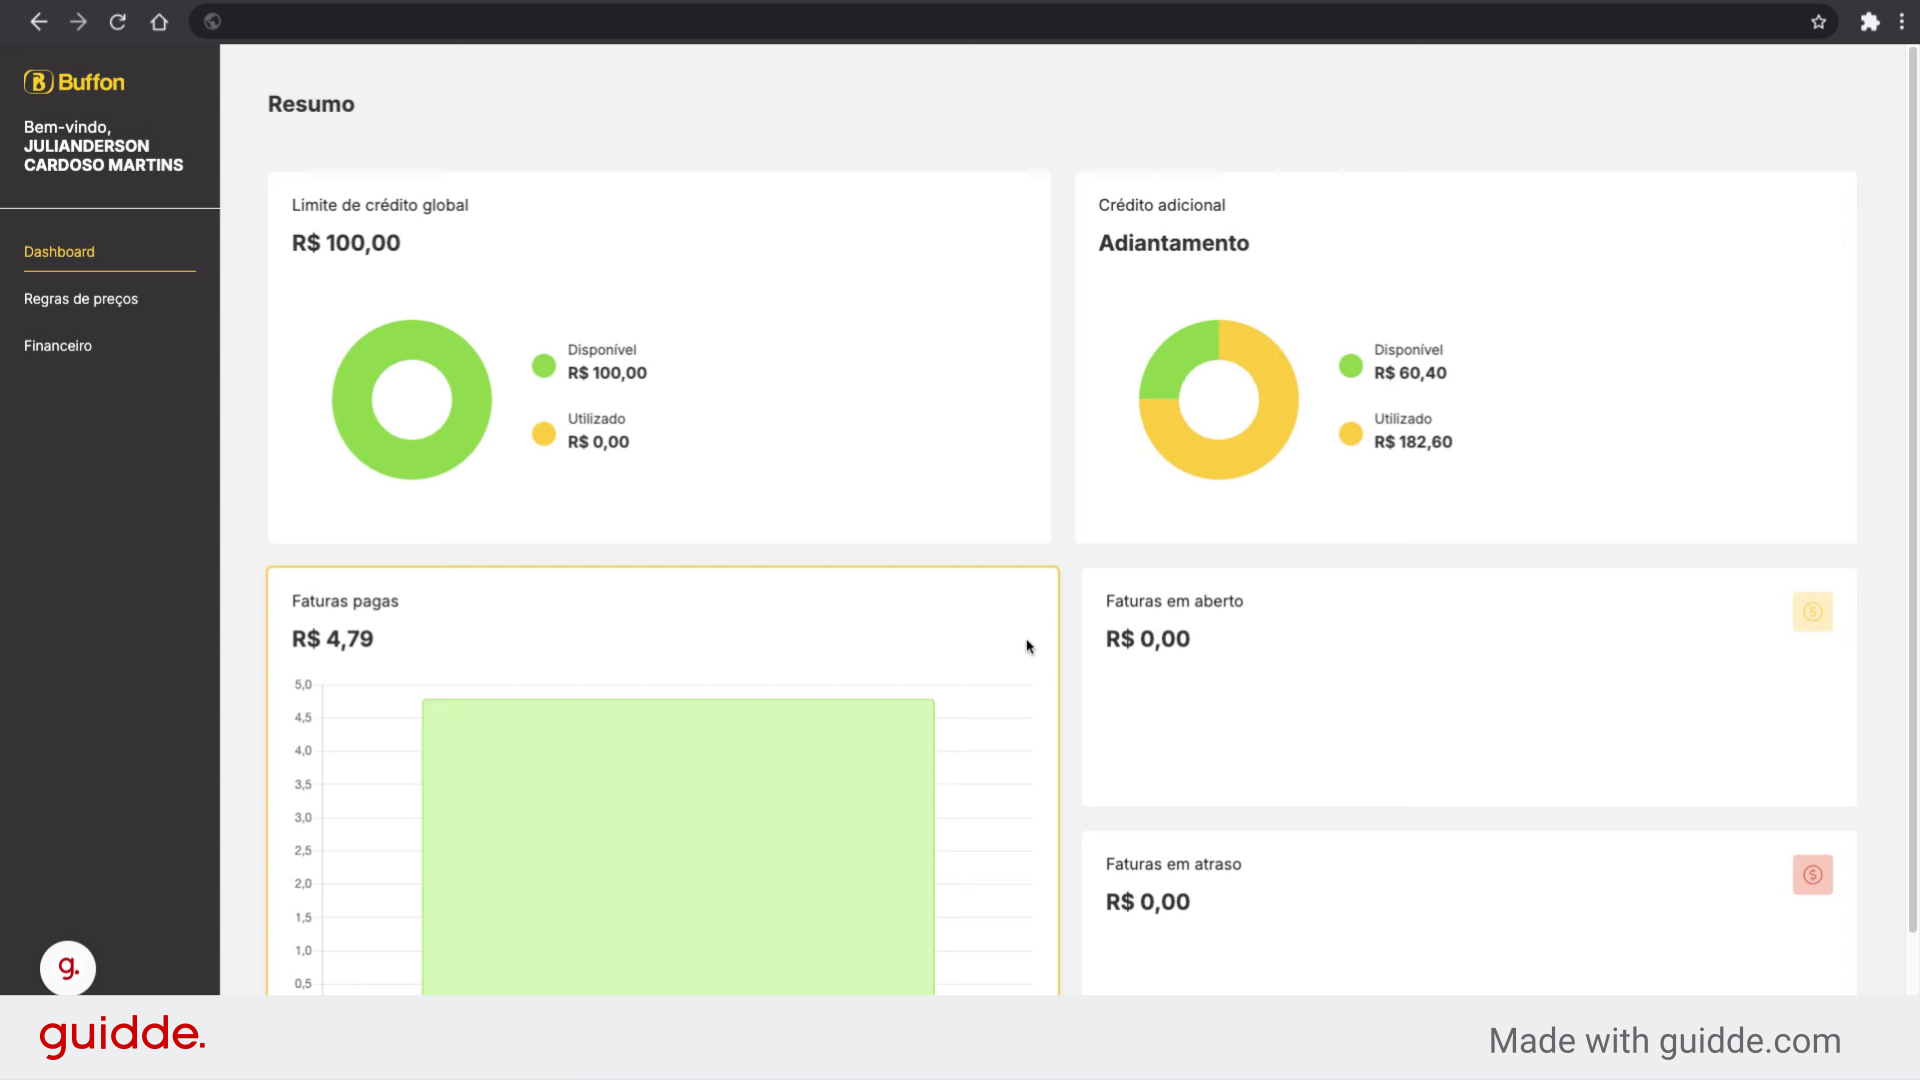Image resolution: width=1920 pixels, height=1080 pixels.
Task: Click the green Disponível legend dot for global credit
Action: click(544, 366)
